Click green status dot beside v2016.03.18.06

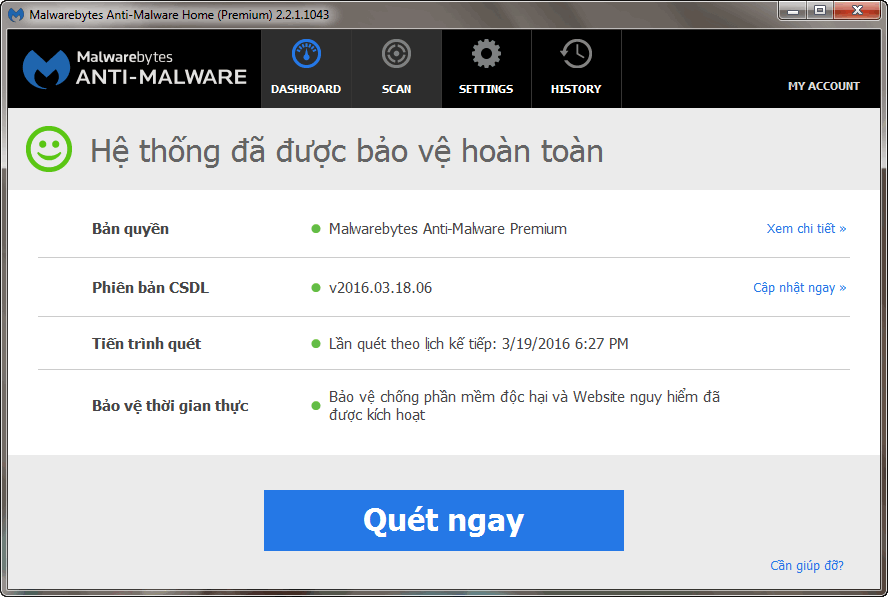[316, 288]
